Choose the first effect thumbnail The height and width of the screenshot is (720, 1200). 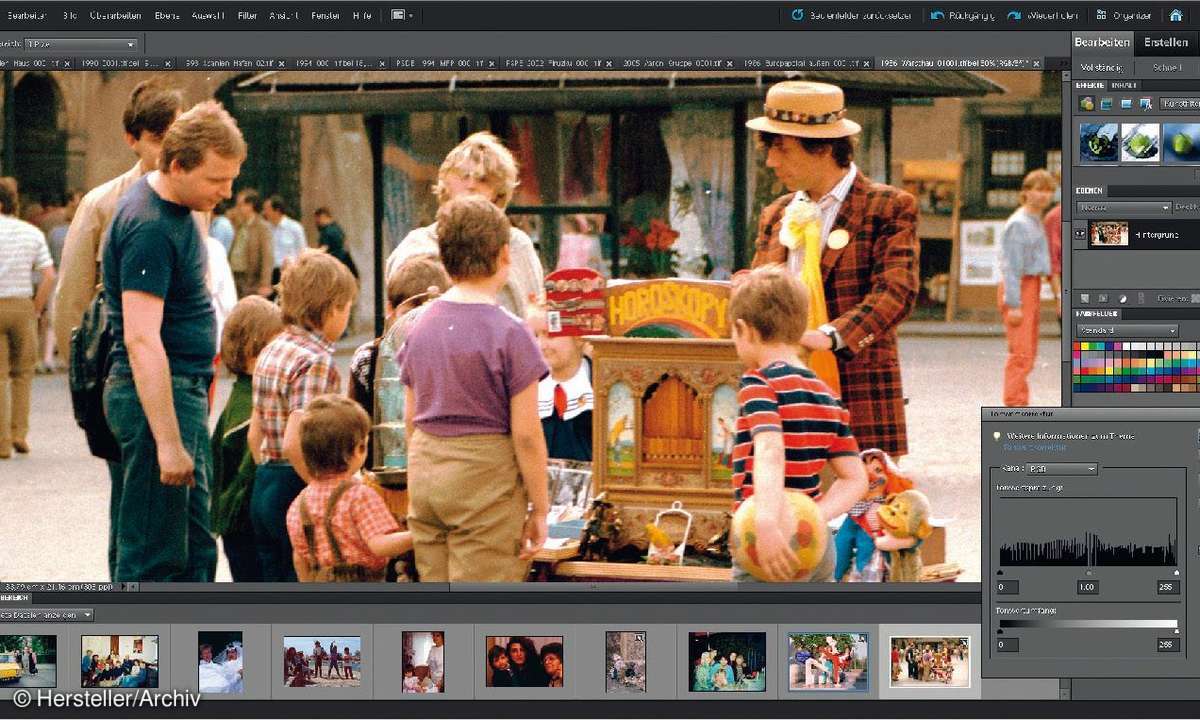point(1099,142)
